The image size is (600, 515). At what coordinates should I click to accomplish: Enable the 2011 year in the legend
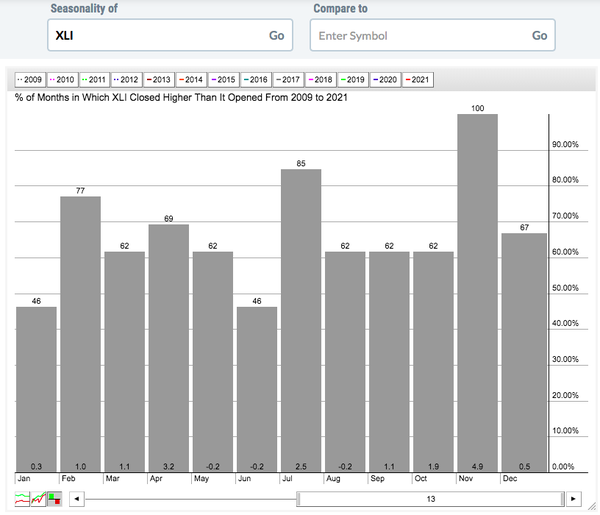(94, 79)
